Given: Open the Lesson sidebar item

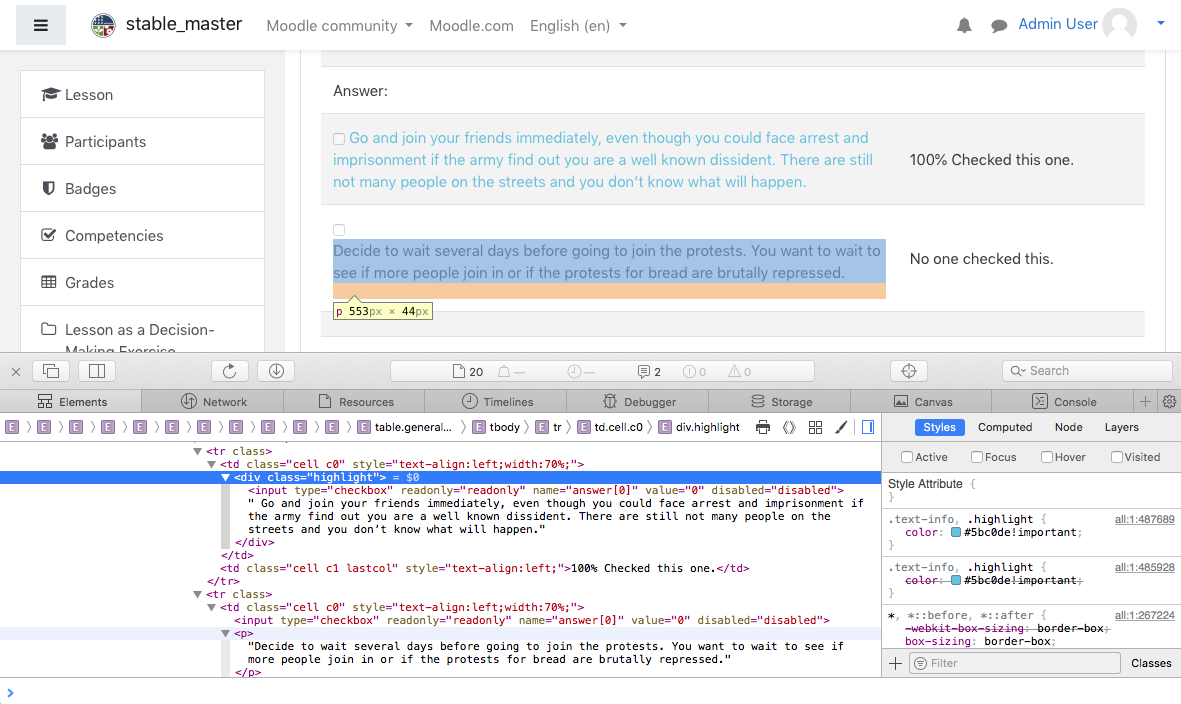Looking at the screenshot, I should click(142, 94).
